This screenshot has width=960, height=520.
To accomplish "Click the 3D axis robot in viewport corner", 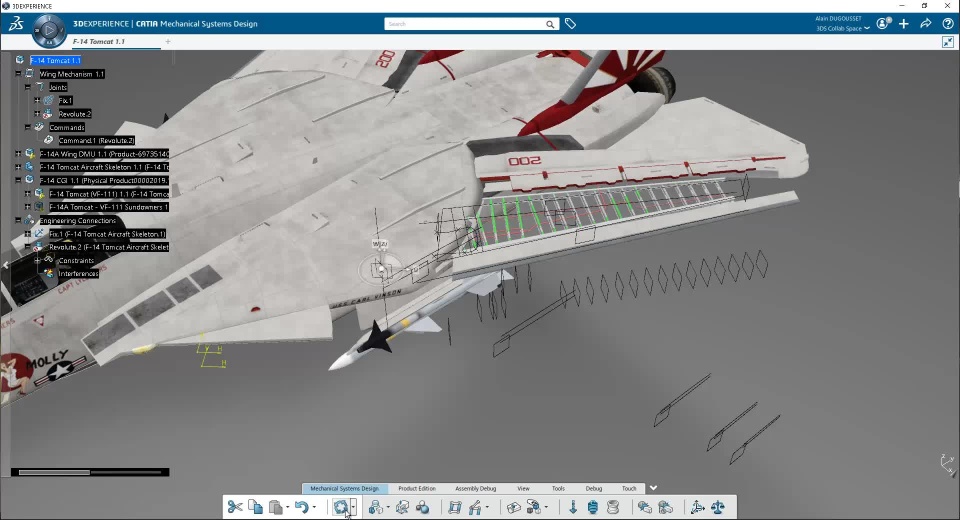I will 948,464.
